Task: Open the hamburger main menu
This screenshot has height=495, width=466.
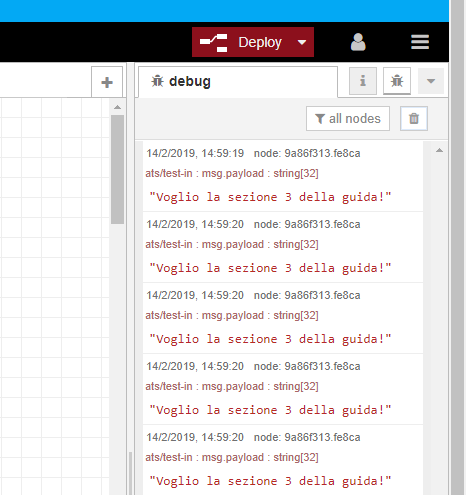Action: click(x=420, y=42)
